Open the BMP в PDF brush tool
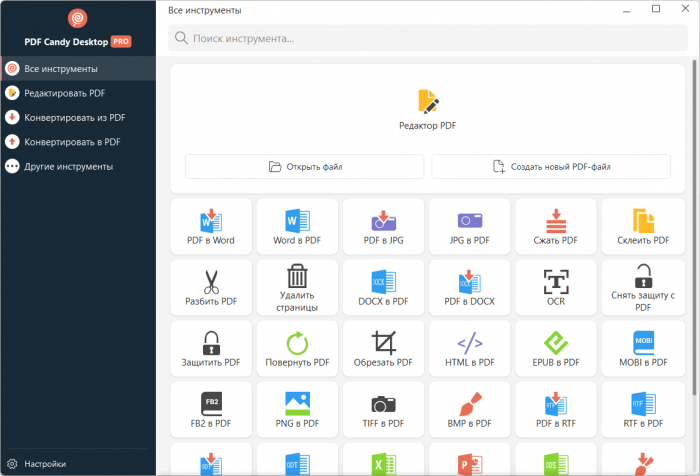The width and height of the screenshot is (700, 476). click(470, 410)
